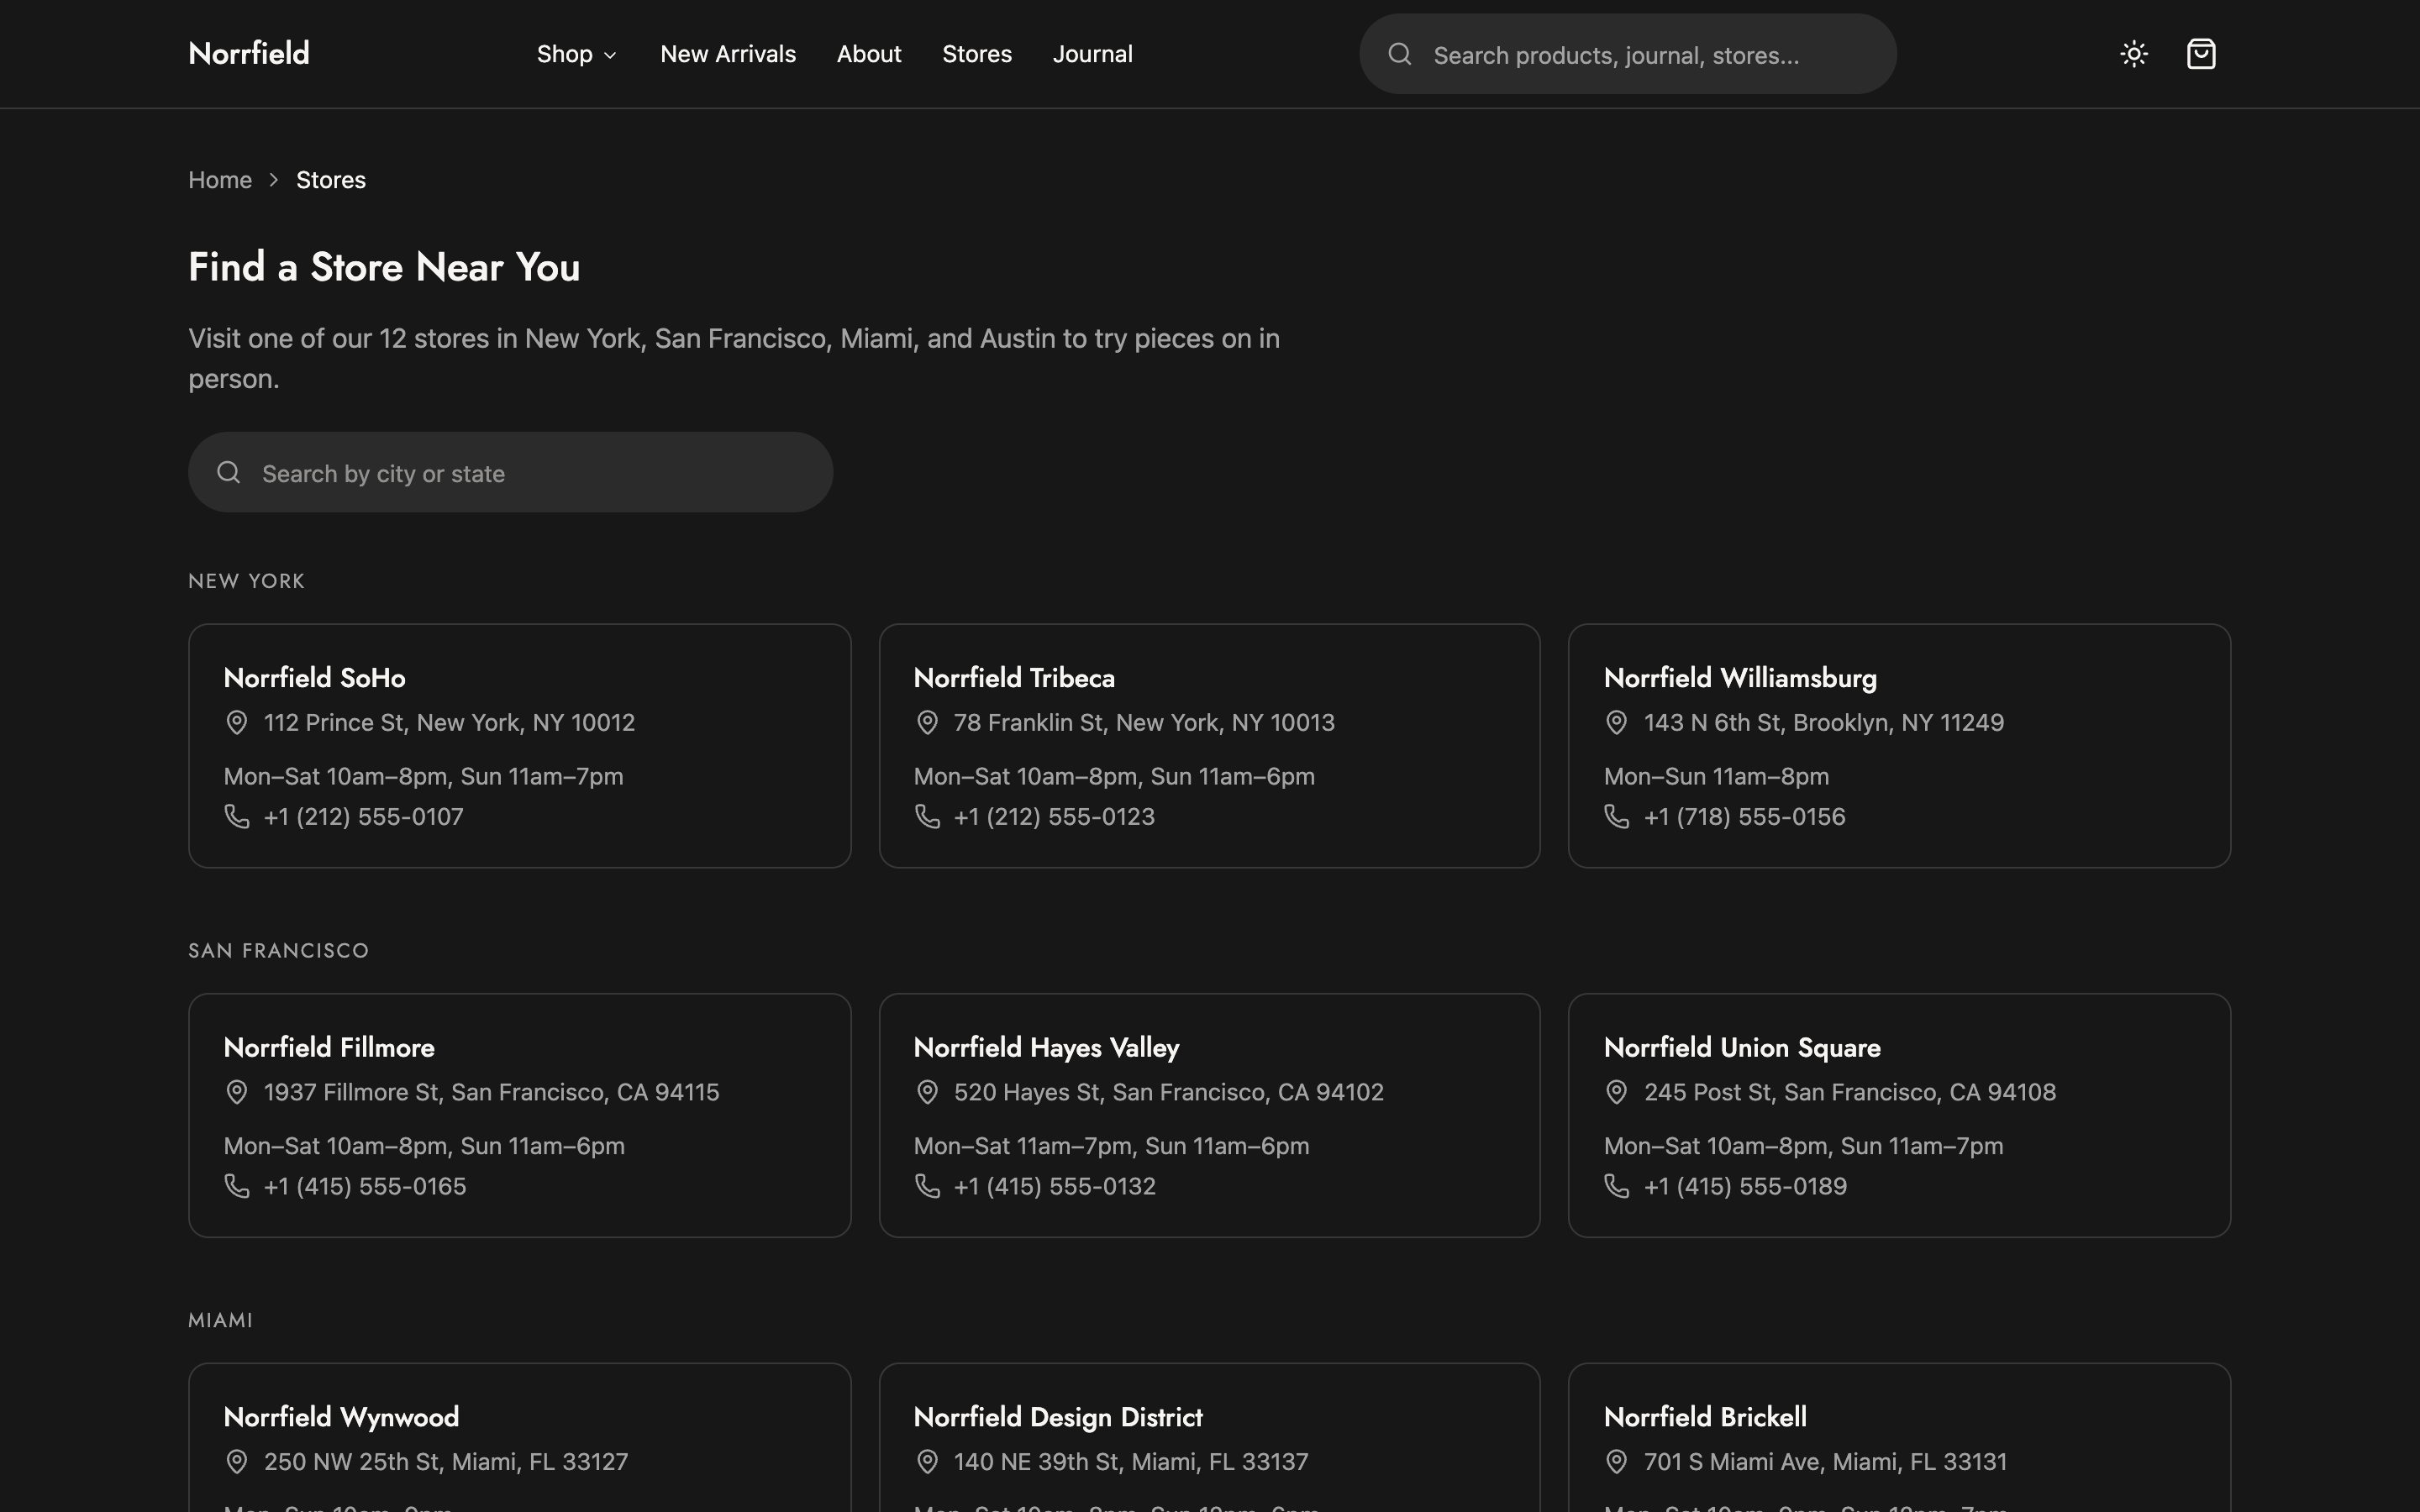This screenshot has width=2420, height=1512.
Task: Click phone icon for Norrfield Williamsburg
Action: [1617, 817]
